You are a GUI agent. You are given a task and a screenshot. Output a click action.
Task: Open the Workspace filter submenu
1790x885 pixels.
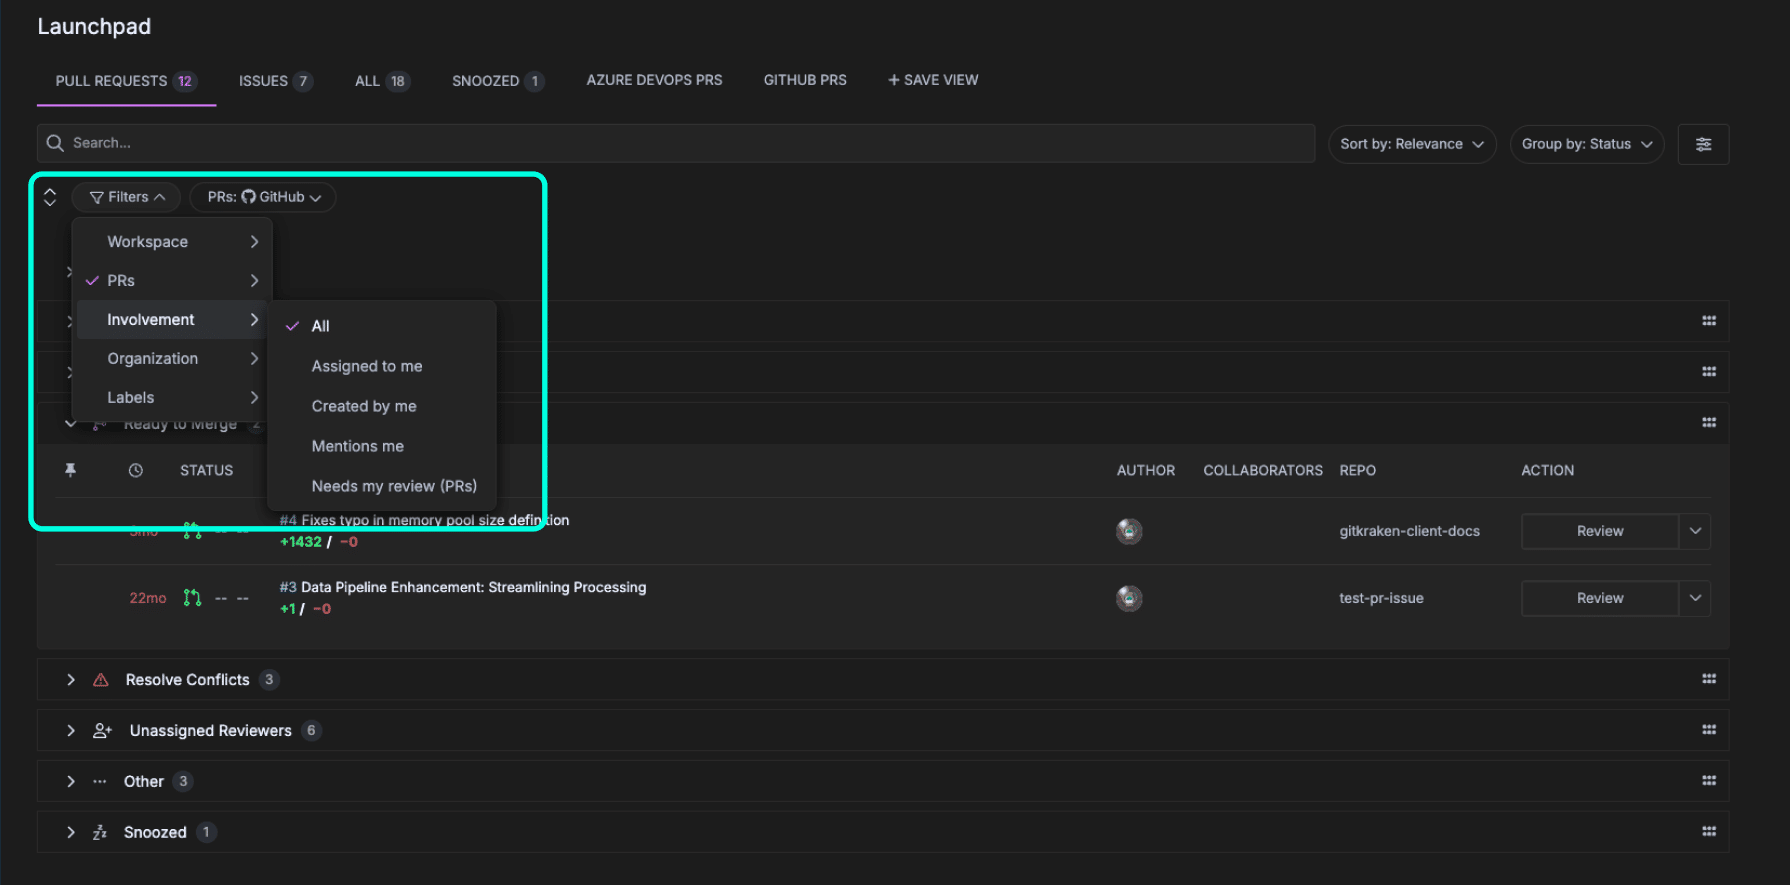(172, 242)
